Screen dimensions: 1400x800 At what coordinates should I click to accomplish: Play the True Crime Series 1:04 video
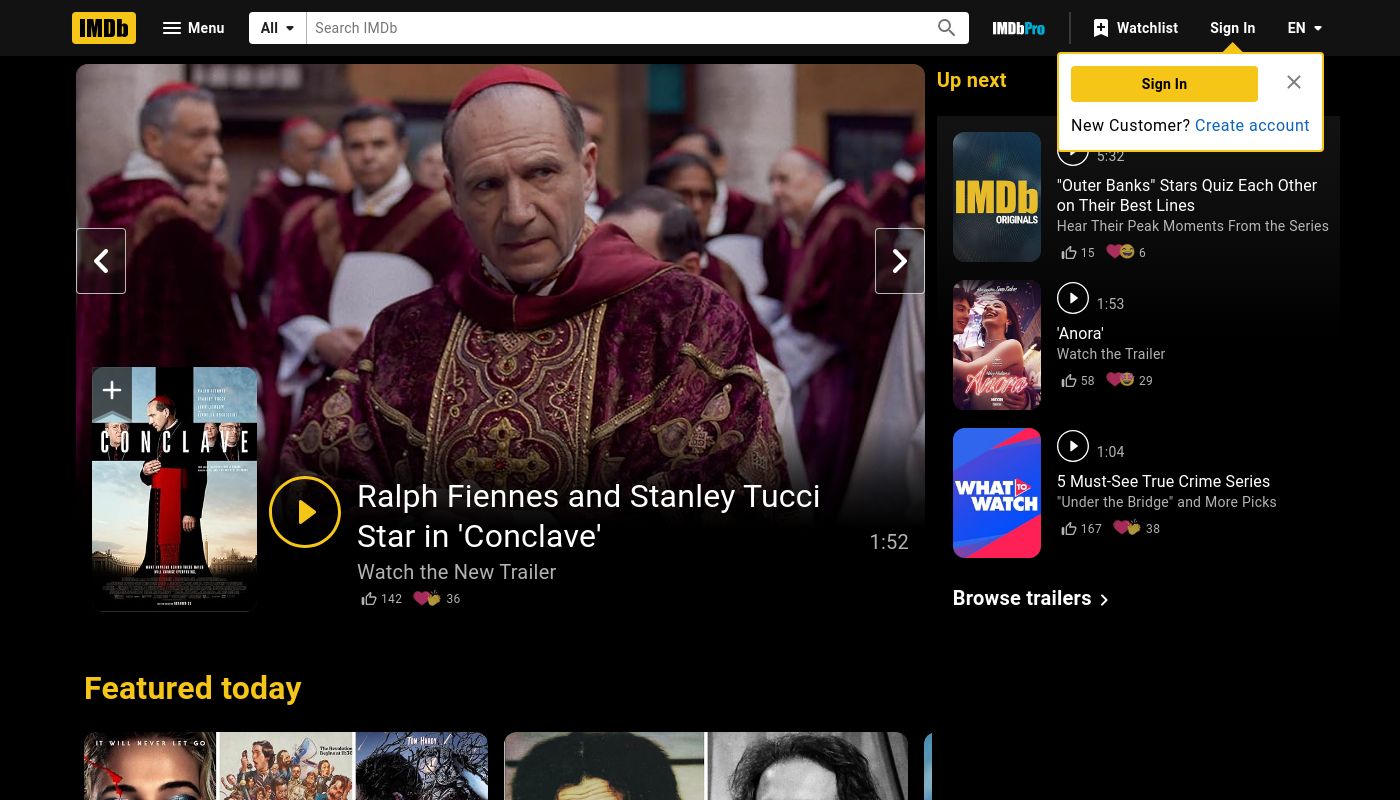[x=1073, y=446]
